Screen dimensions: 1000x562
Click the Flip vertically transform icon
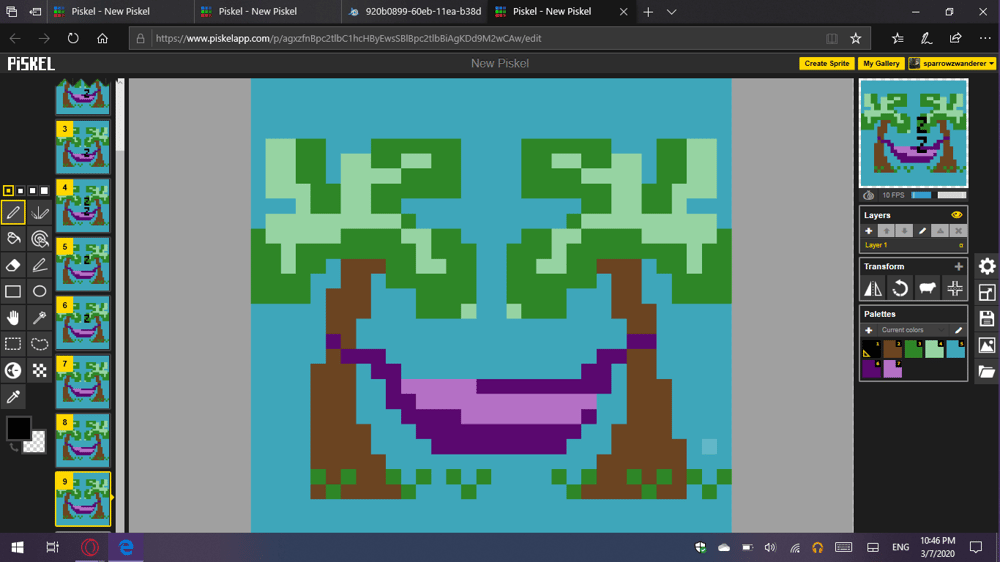point(873,288)
